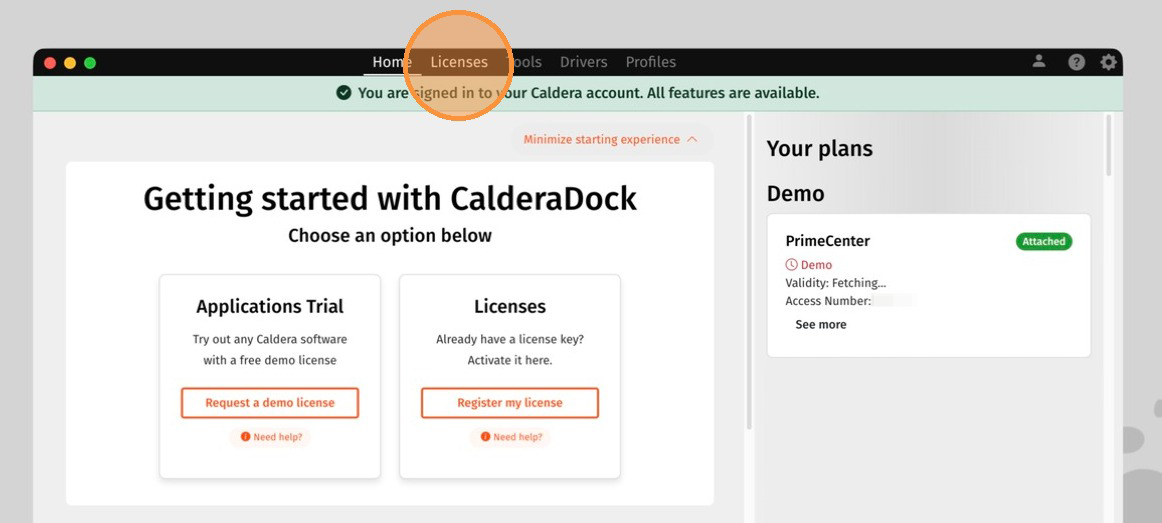Open the user account icon
The width and height of the screenshot is (1162, 523).
pyautogui.click(x=1039, y=61)
